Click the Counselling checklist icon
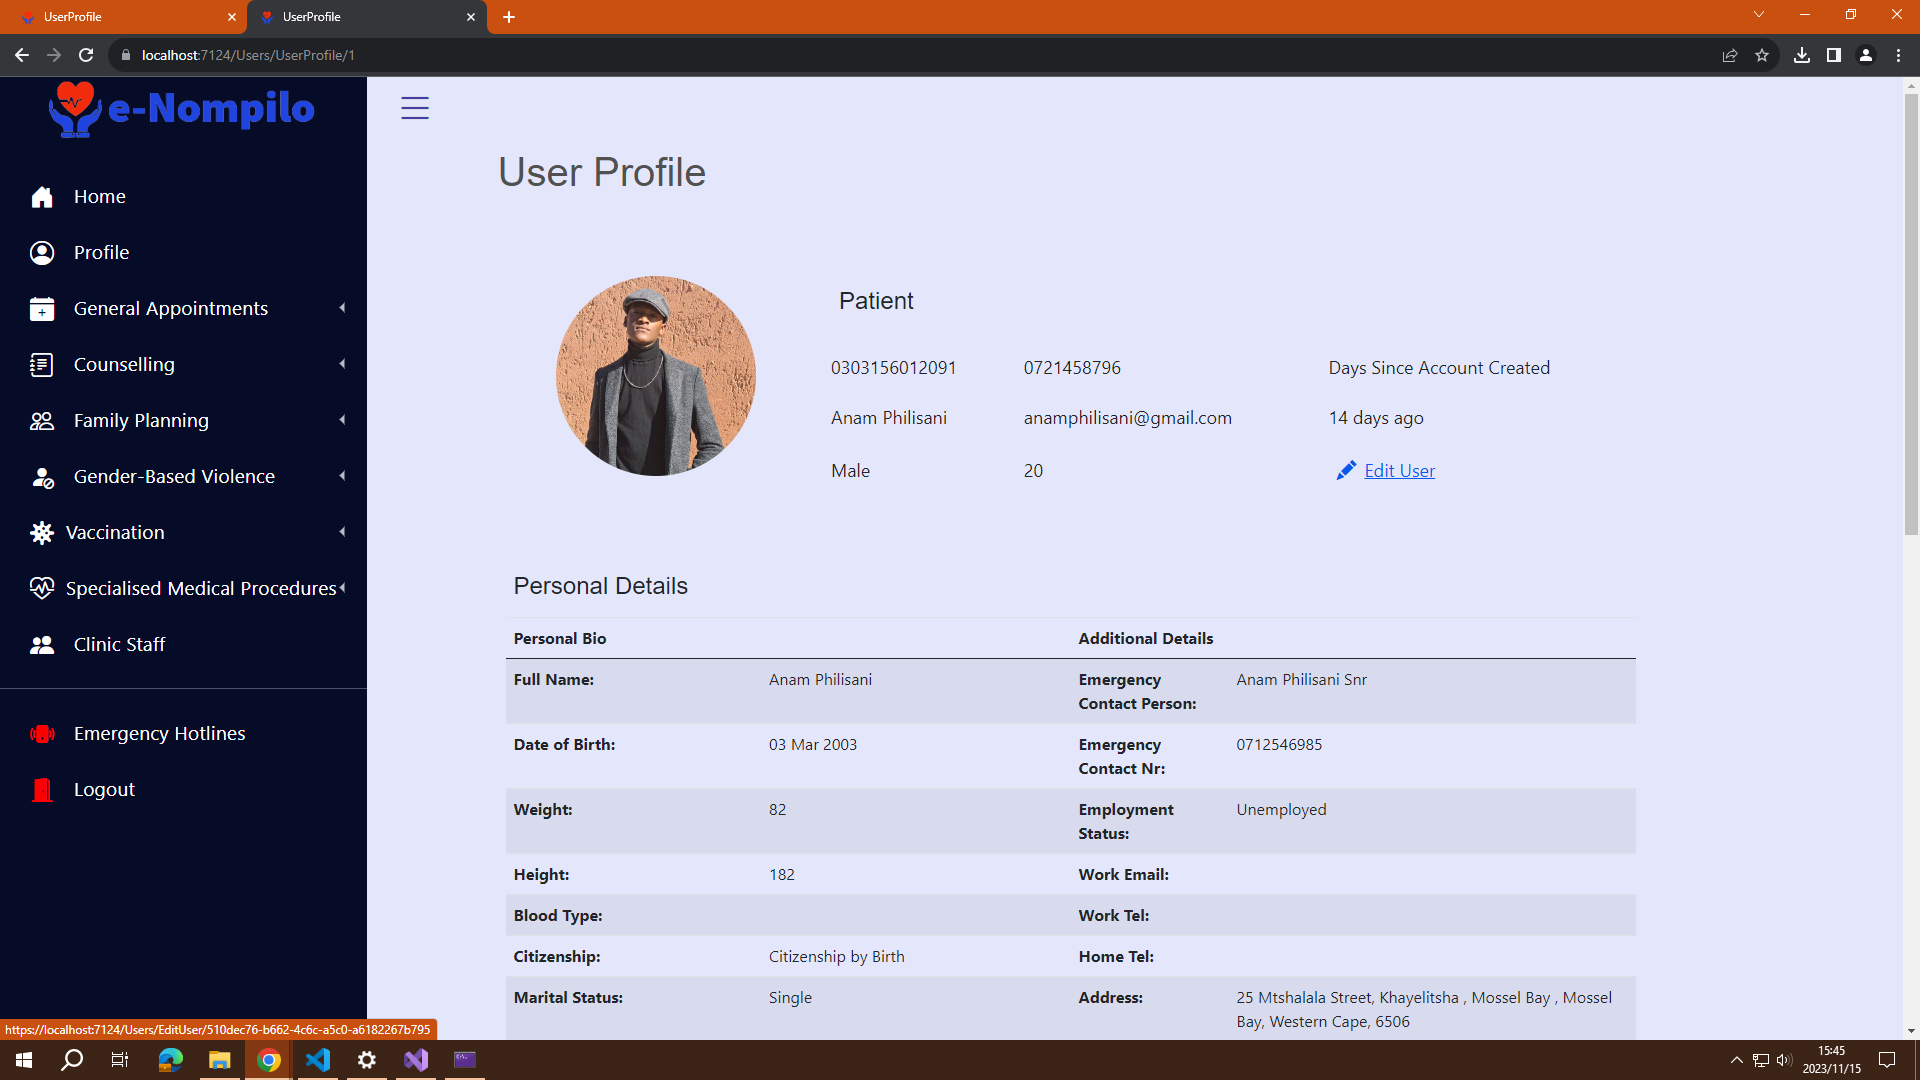The width and height of the screenshot is (1920, 1080). pos(42,365)
